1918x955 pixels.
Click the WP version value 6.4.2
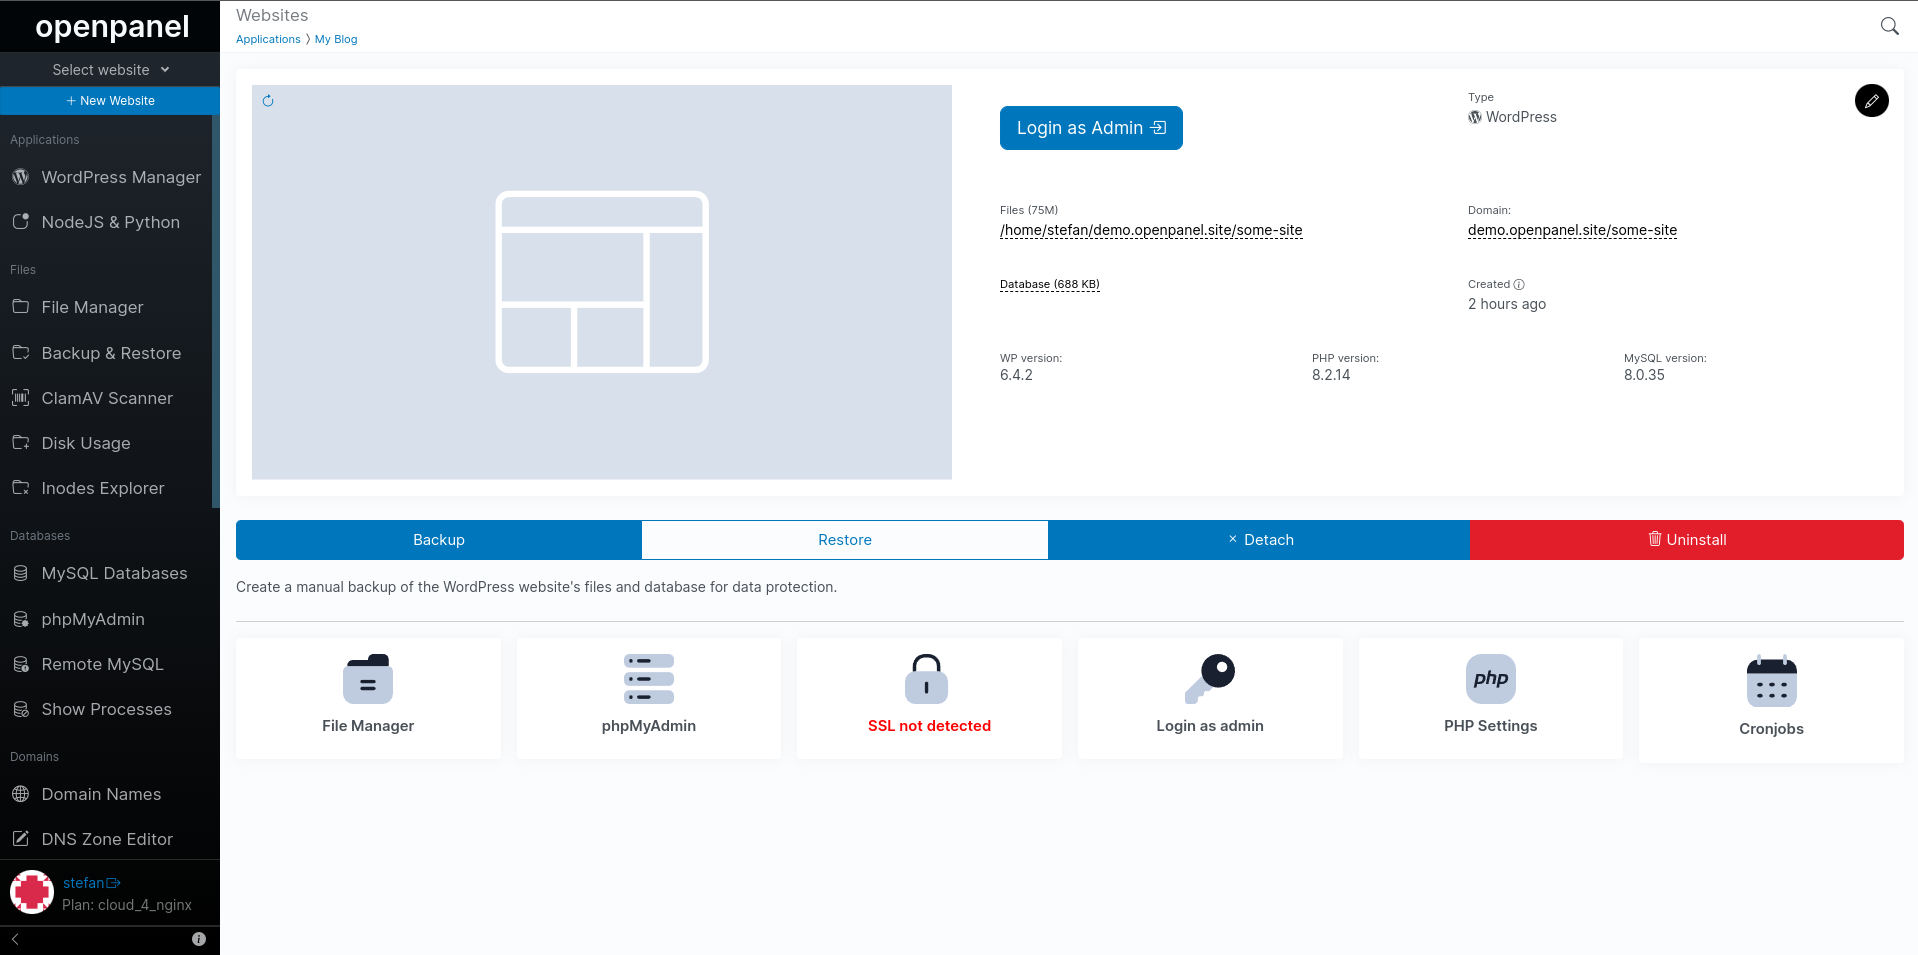tap(1016, 375)
